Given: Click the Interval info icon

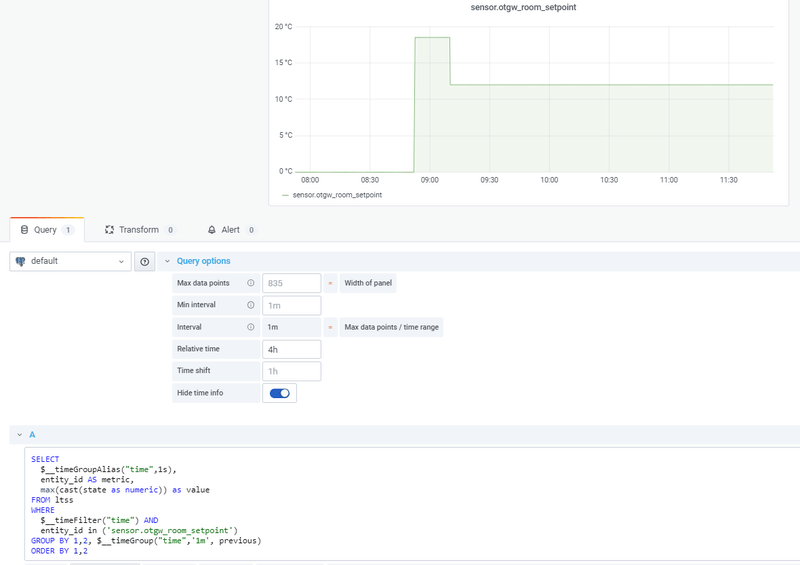Looking at the screenshot, I should click(250, 327).
